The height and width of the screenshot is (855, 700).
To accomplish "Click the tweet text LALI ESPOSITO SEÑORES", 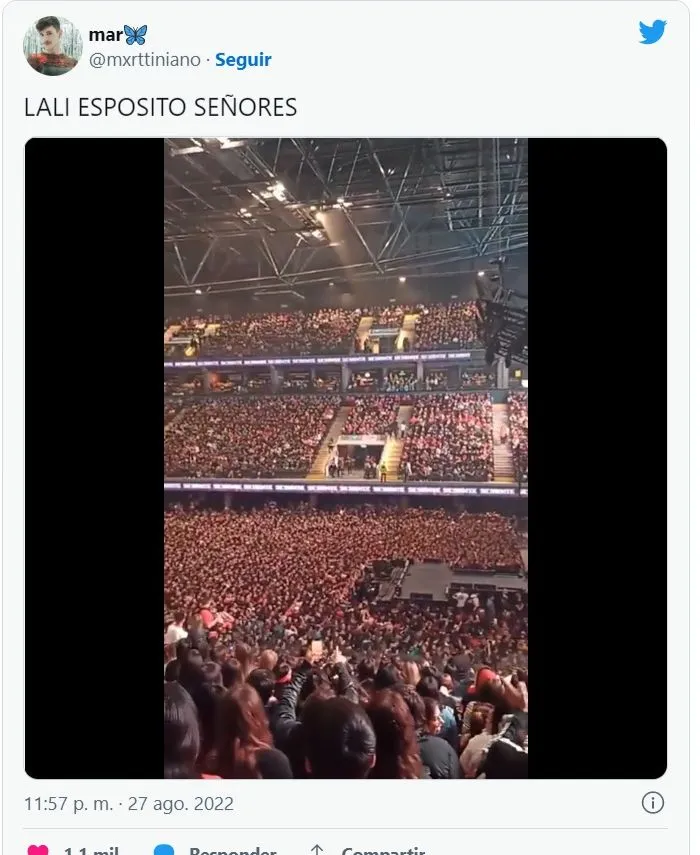I will pyautogui.click(x=160, y=107).
